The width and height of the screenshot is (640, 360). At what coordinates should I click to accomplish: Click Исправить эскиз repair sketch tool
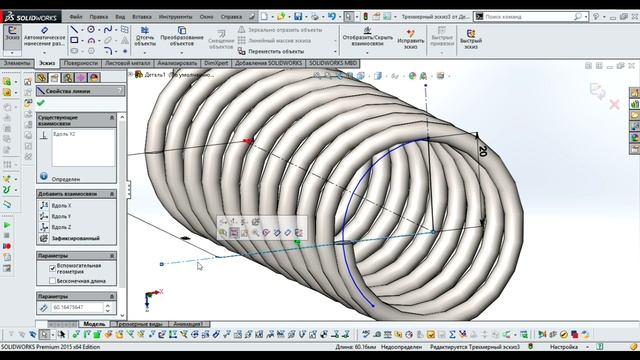(x=411, y=39)
